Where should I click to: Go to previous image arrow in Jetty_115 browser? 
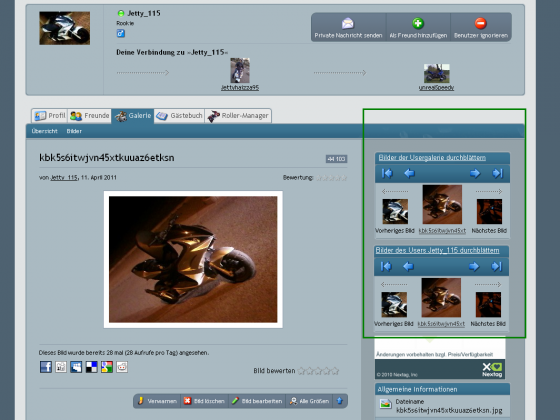(408, 266)
